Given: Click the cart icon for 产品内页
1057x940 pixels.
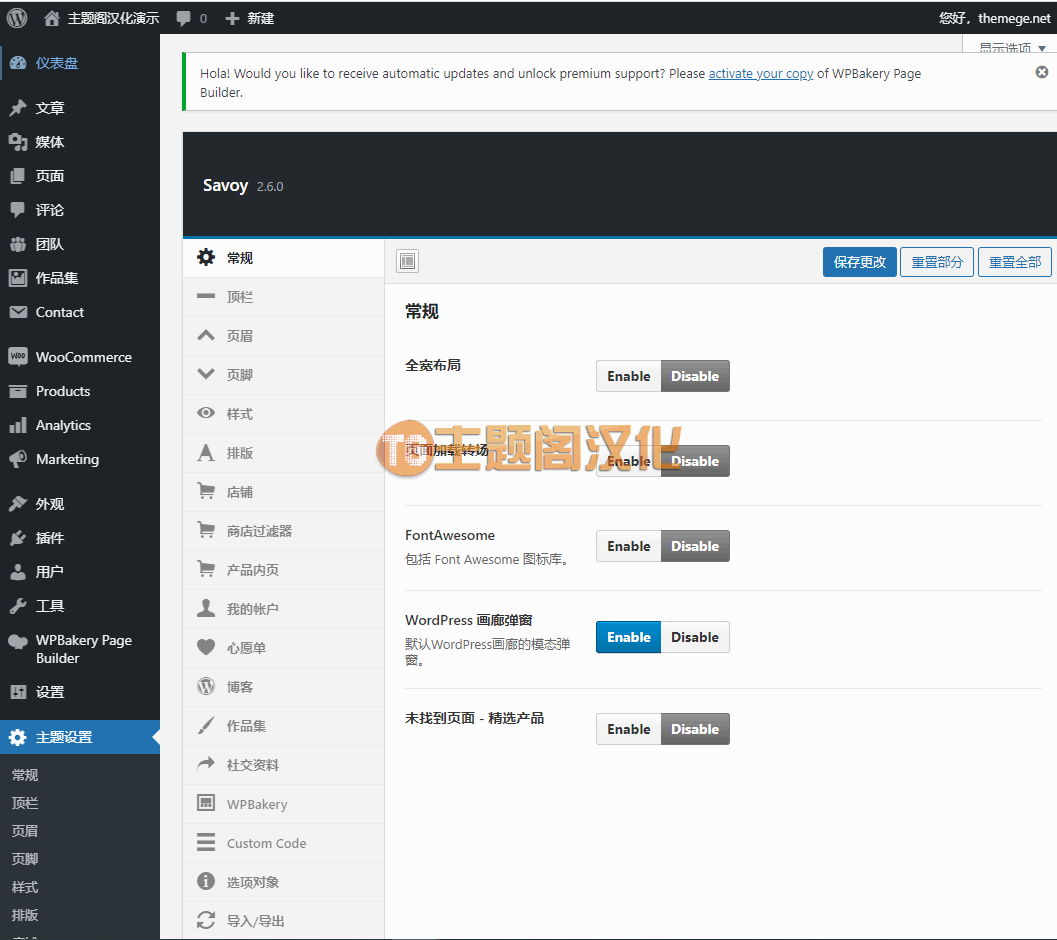Looking at the screenshot, I should (x=206, y=569).
